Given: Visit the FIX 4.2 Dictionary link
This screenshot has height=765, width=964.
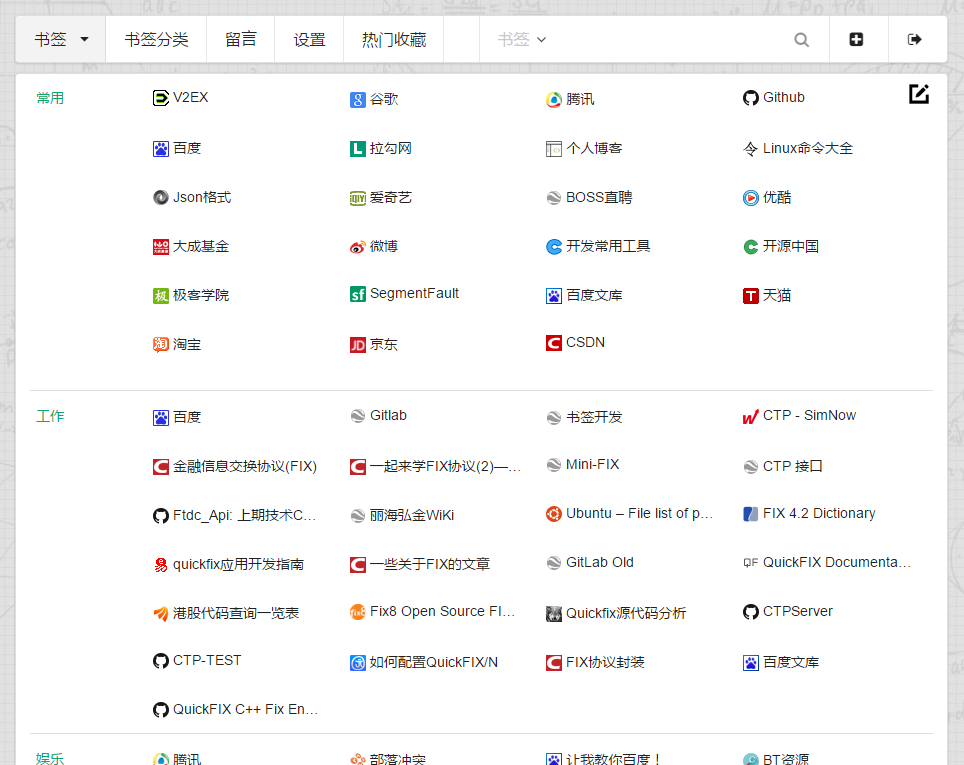Looking at the screenshot, I should click(818, 514).
